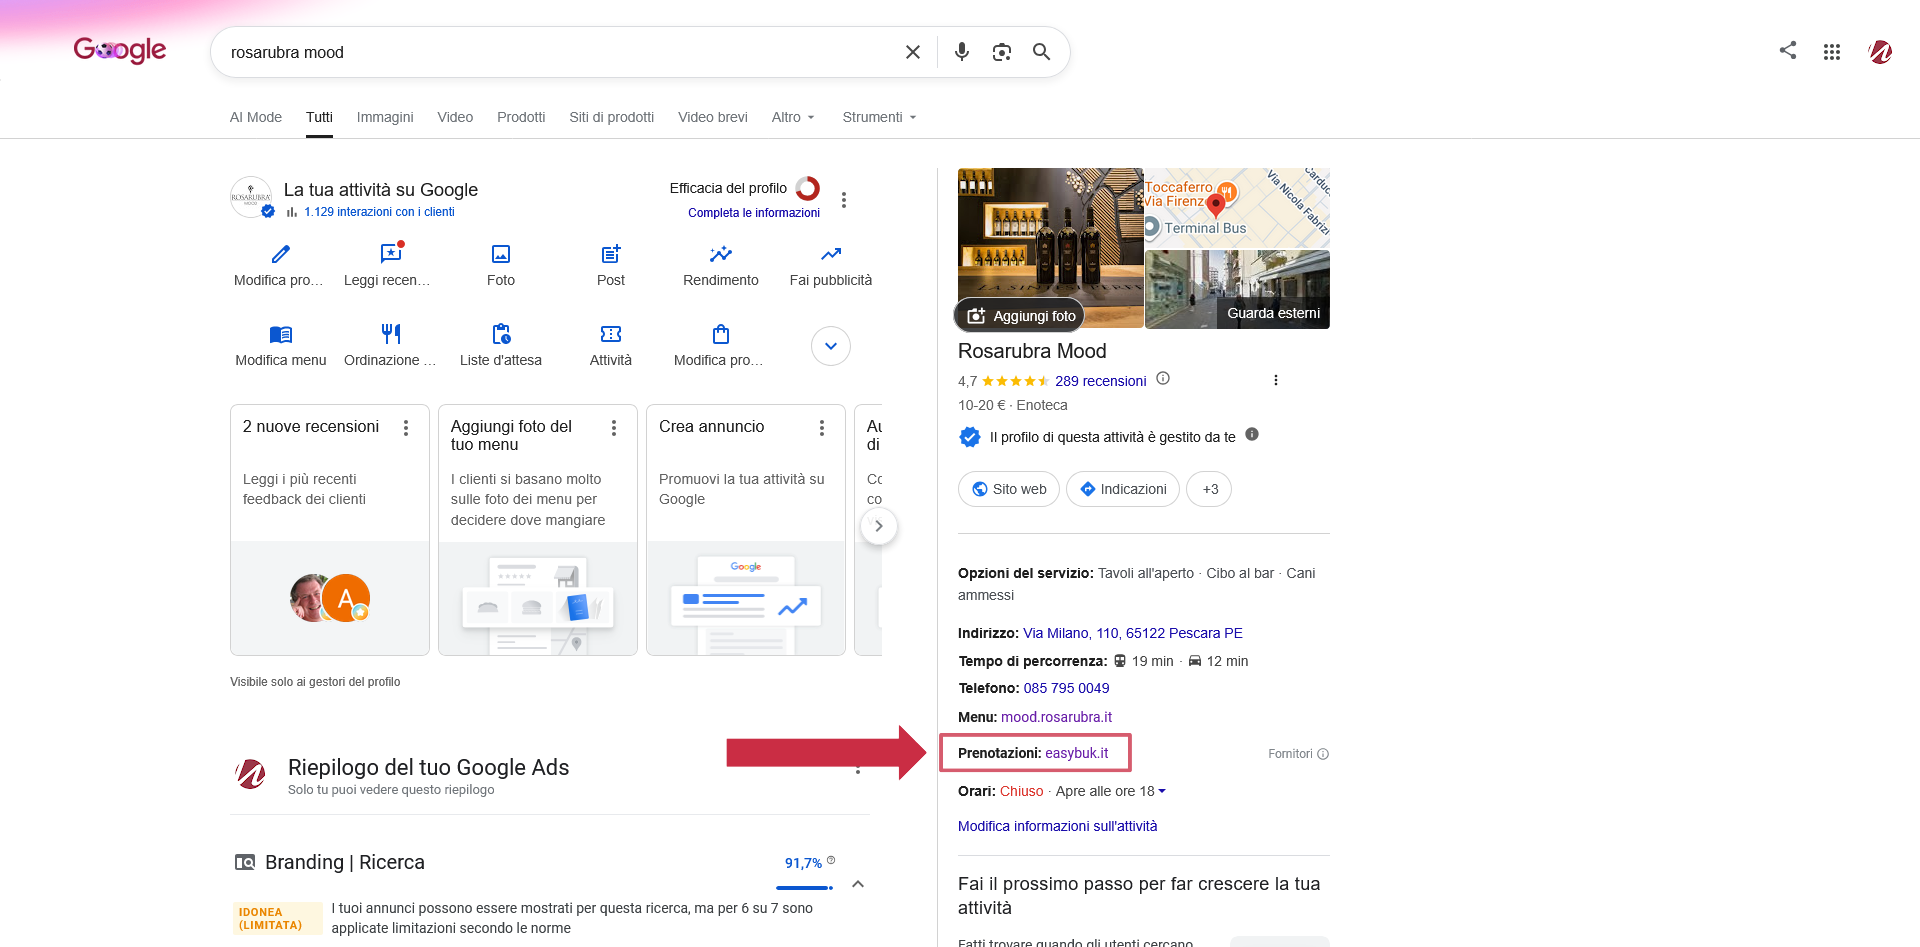Image resolution: width=1920 pixels, height=947 pixels.
Task: Click info icon next to recensioni
Action: click(1163, 379)
